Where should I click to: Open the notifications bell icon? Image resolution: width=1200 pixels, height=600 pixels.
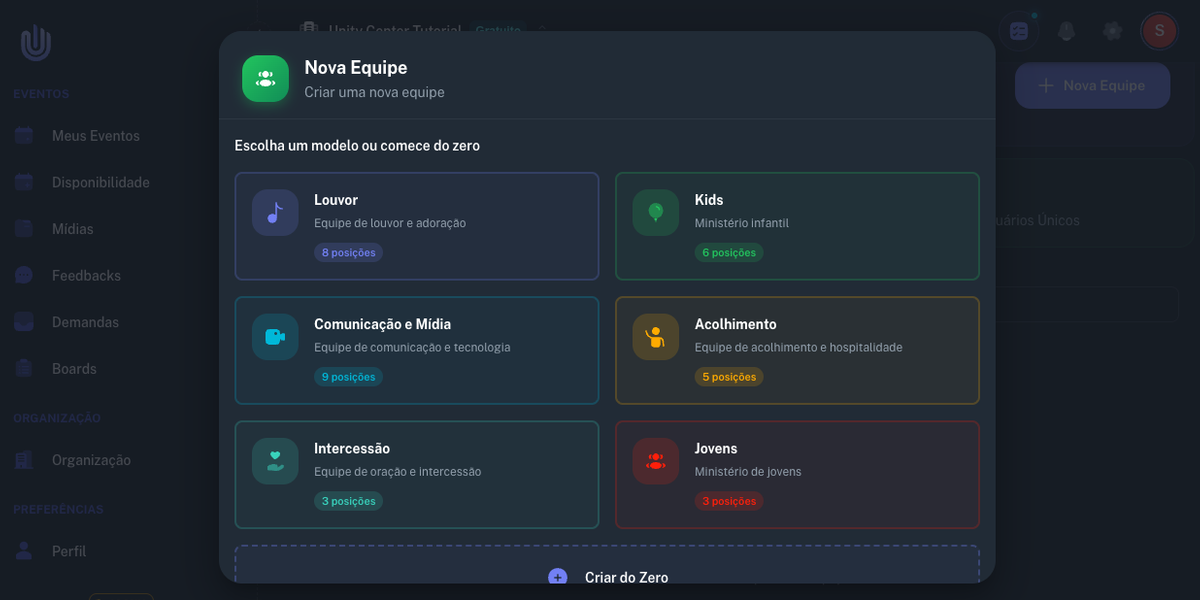(x=1066, y=30)
